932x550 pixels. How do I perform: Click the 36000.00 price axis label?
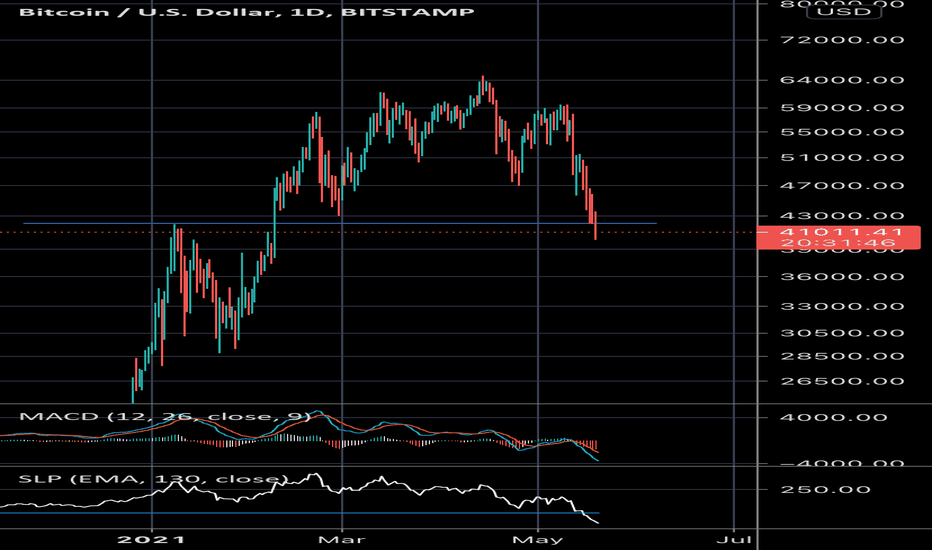pos(842,276)
